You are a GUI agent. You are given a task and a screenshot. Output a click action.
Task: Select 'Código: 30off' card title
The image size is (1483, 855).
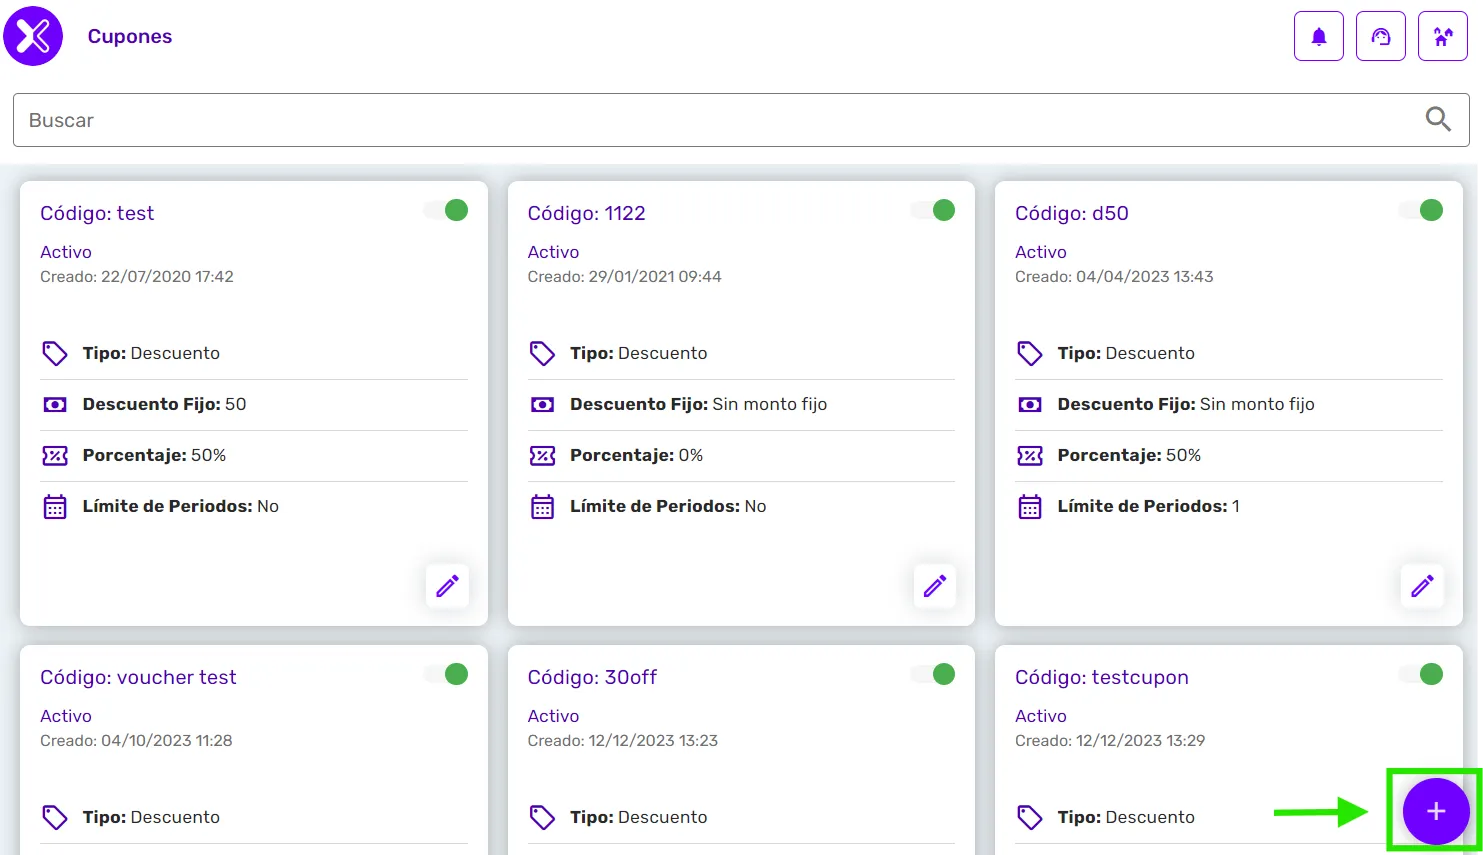pos(592,677)
